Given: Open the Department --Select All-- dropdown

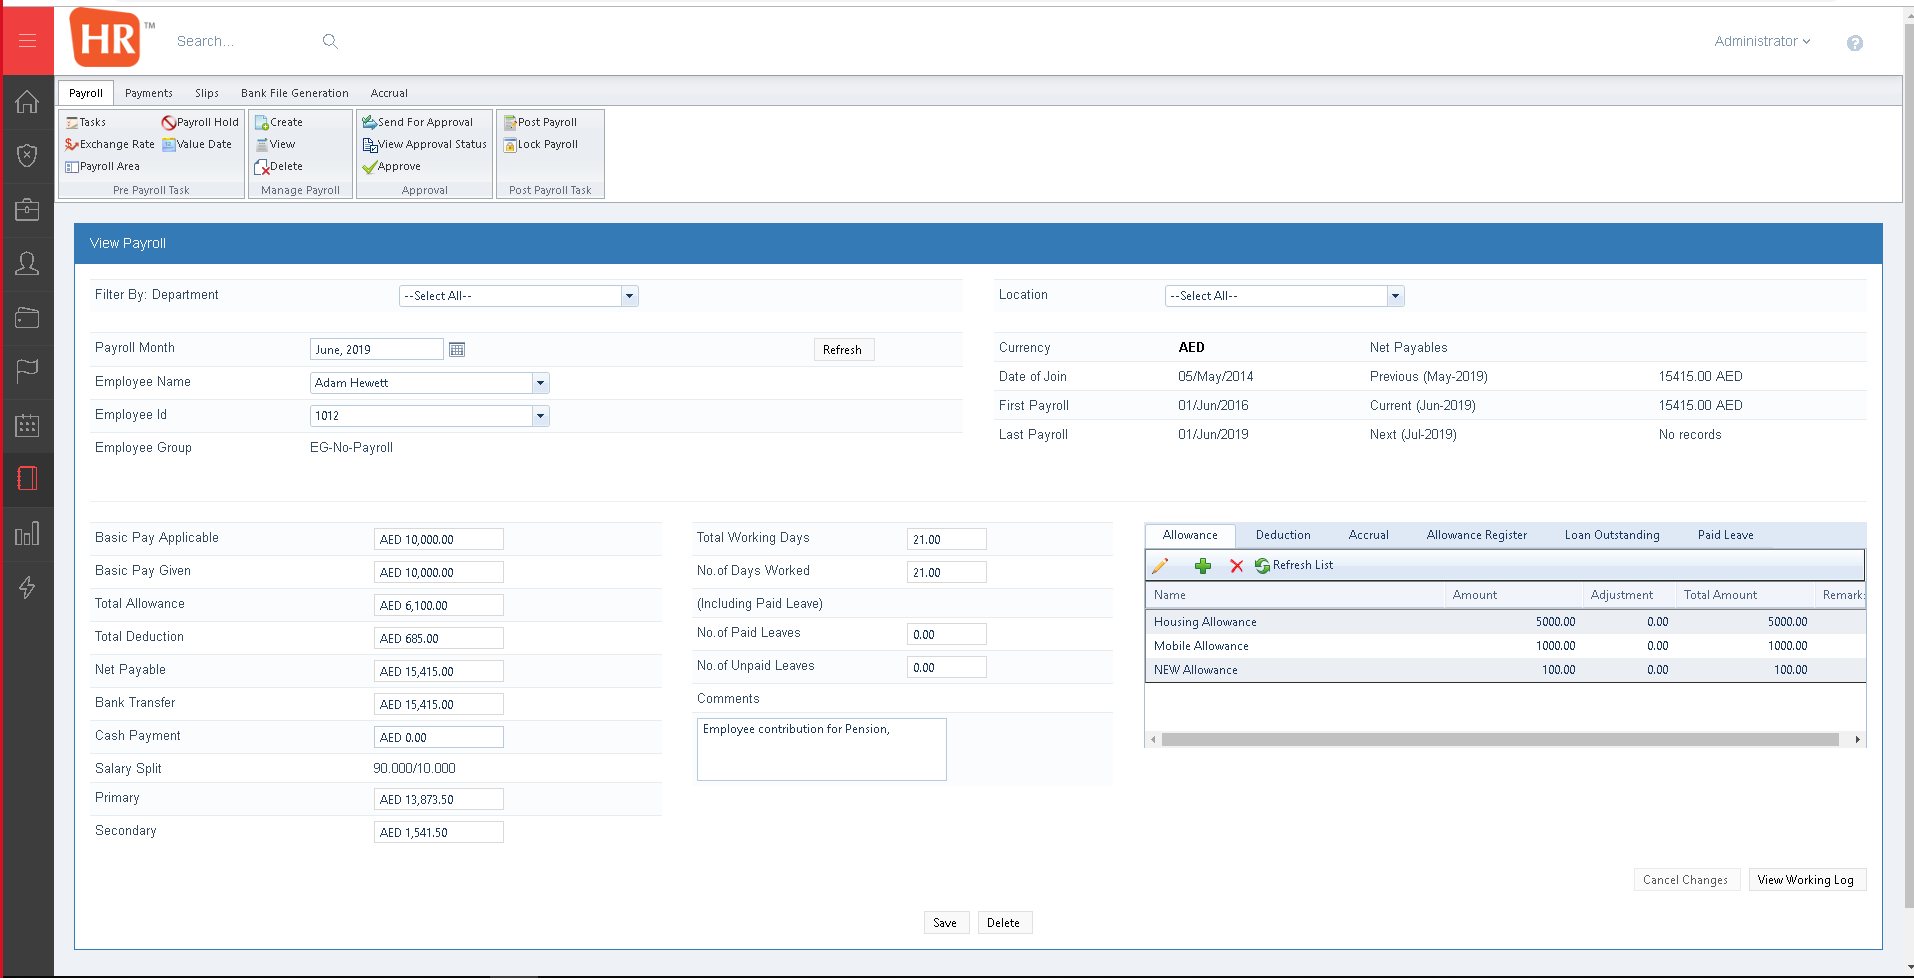Looking at the screenshot, I should pyautogui.click(x=629, y=295).
